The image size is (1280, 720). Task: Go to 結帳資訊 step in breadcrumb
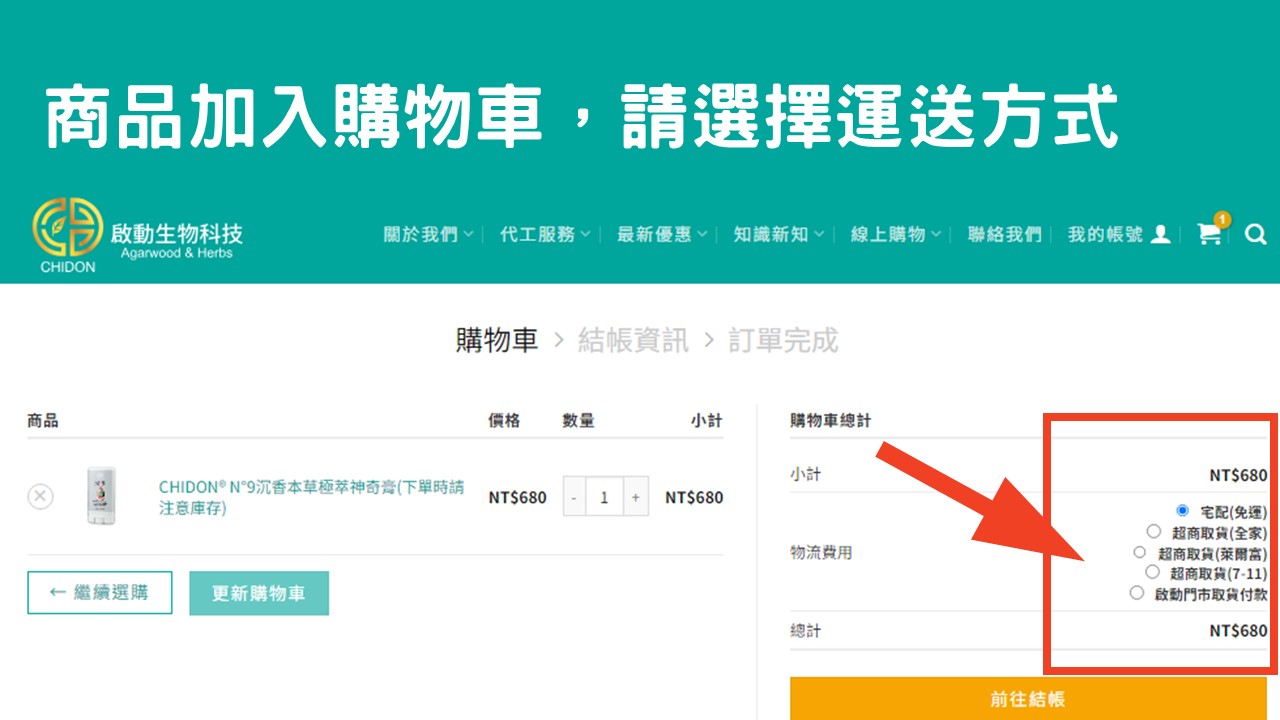coord(633,340)
